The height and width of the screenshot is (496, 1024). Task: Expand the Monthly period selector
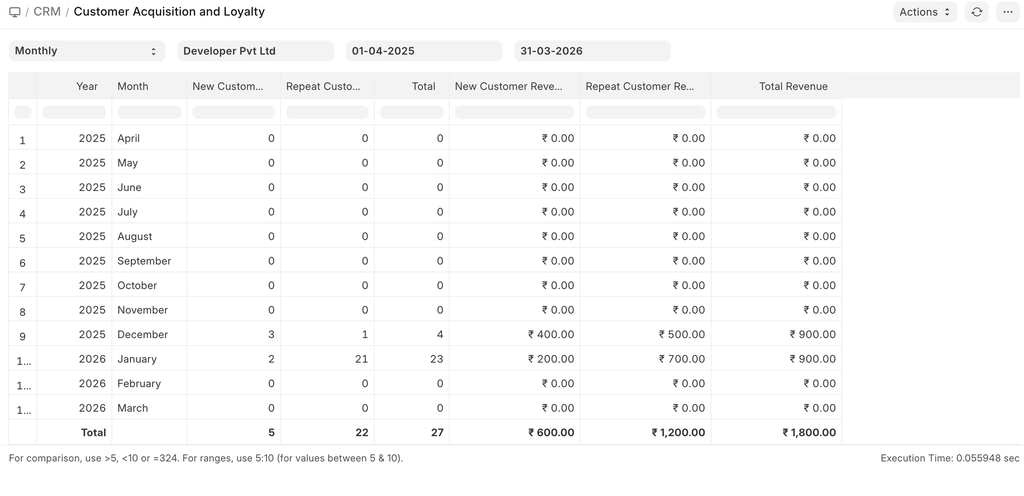click(87, 51)
